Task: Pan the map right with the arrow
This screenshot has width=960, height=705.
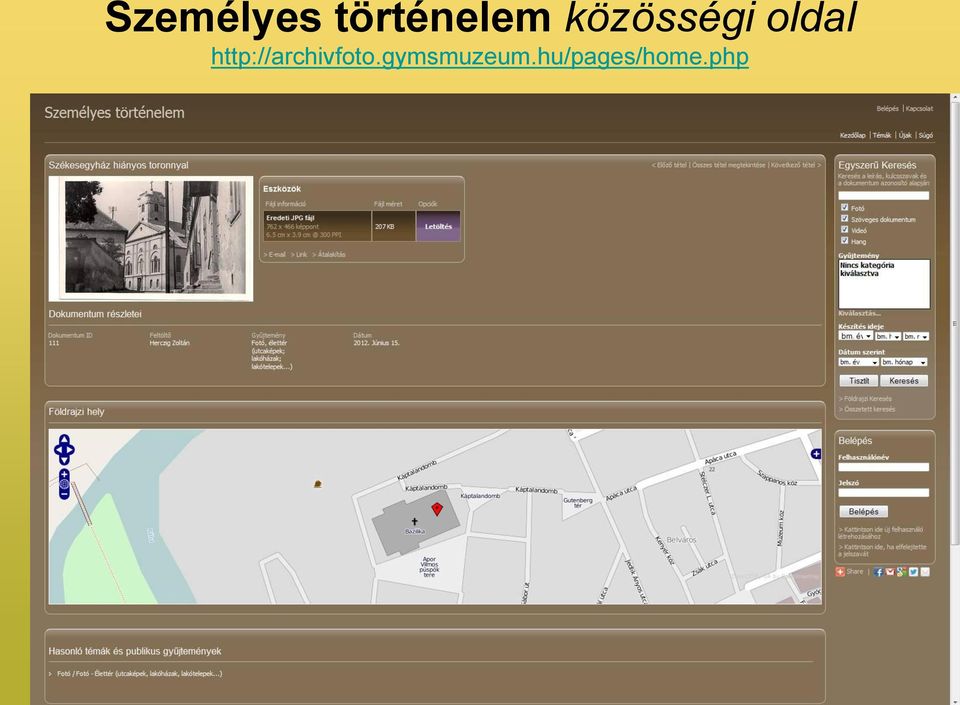Action: coord(71,450)
